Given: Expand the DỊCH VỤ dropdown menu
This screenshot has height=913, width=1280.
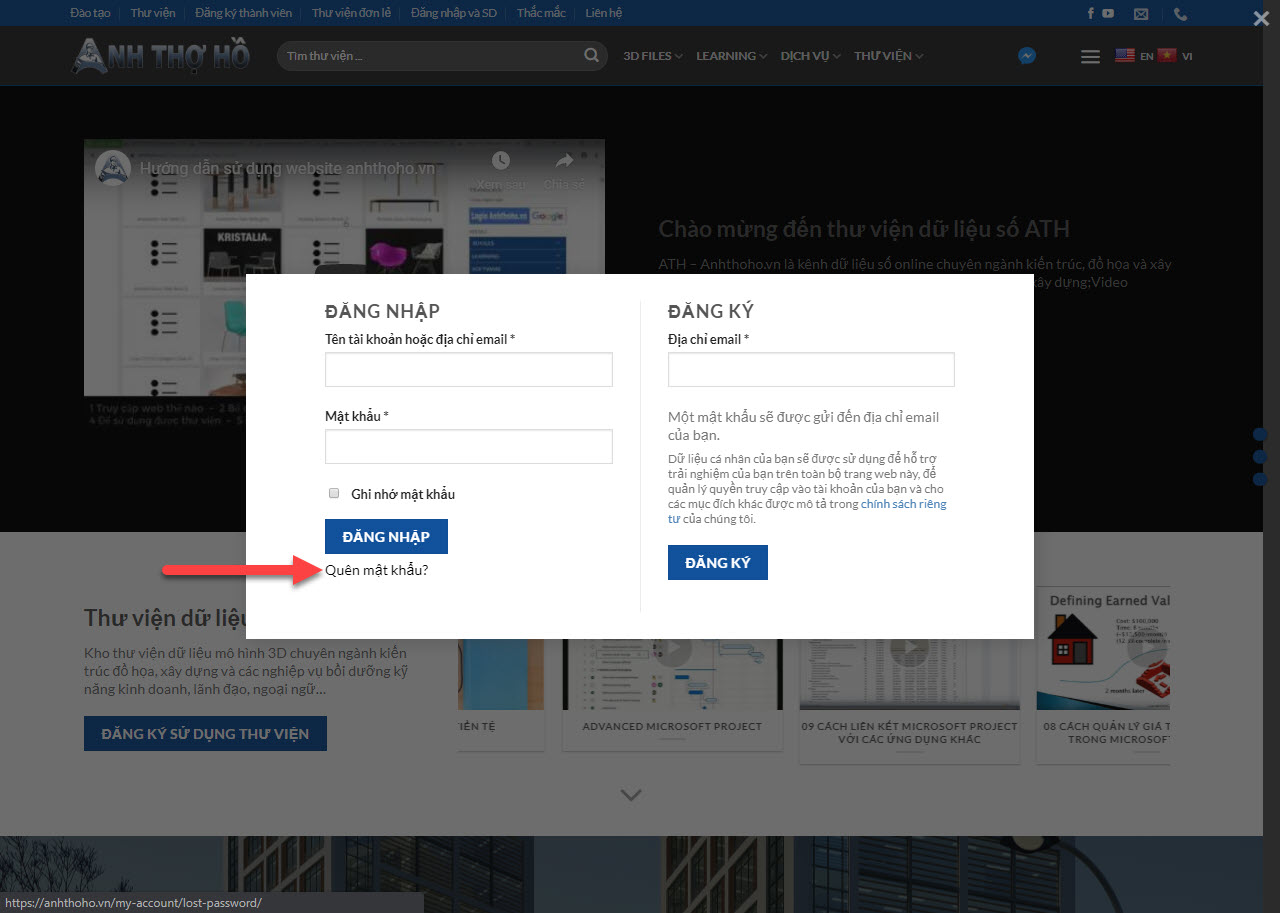Looking at the screenshot, I should tap(810, 56).
